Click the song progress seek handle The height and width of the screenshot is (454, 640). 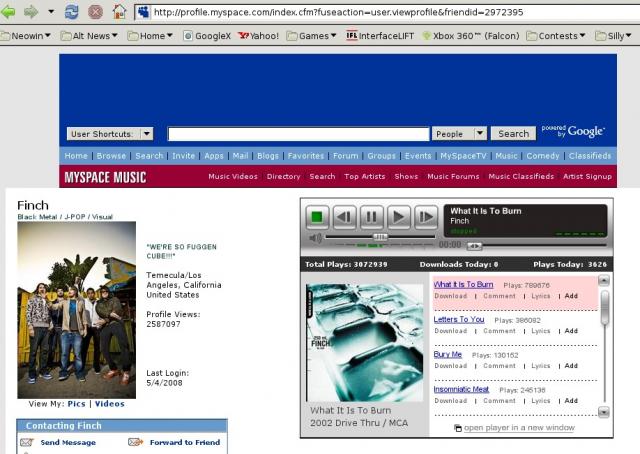[x=474, y=246]
